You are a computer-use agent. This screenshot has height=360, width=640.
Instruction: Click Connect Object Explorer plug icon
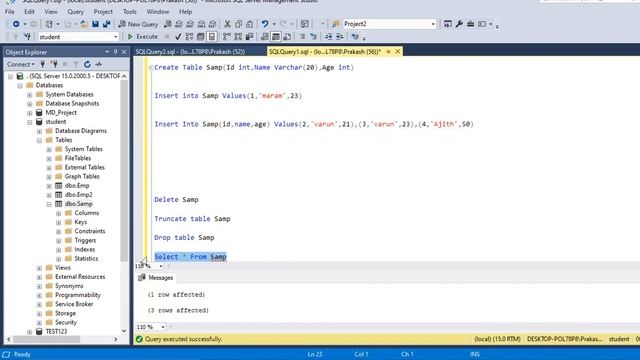point(42,64)
